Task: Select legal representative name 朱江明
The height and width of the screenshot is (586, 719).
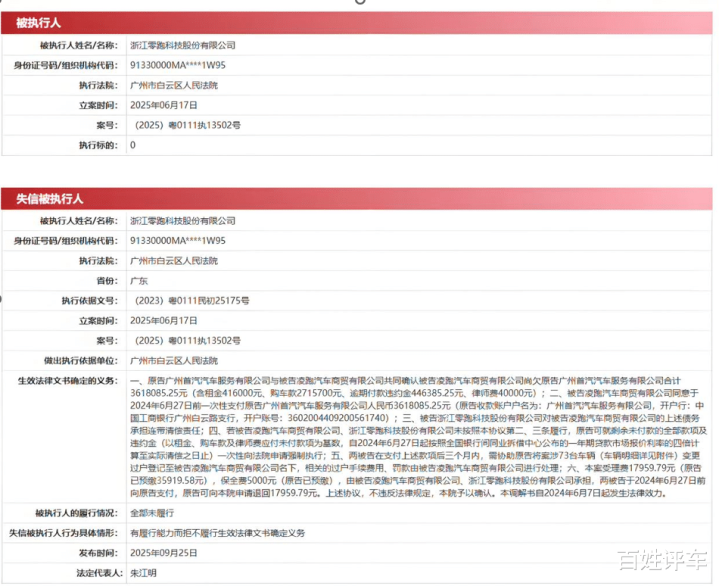Action: (143, 573)
